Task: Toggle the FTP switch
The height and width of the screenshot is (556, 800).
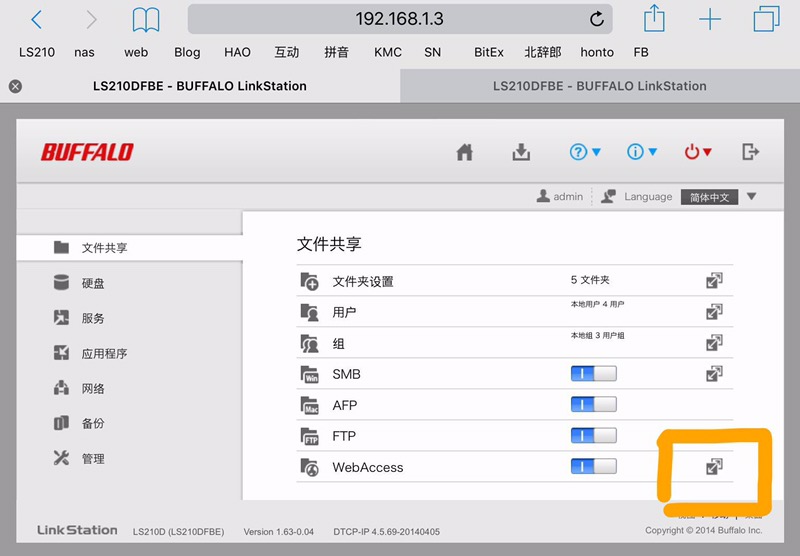Action: pyautogui.click(x=593, y=436)
